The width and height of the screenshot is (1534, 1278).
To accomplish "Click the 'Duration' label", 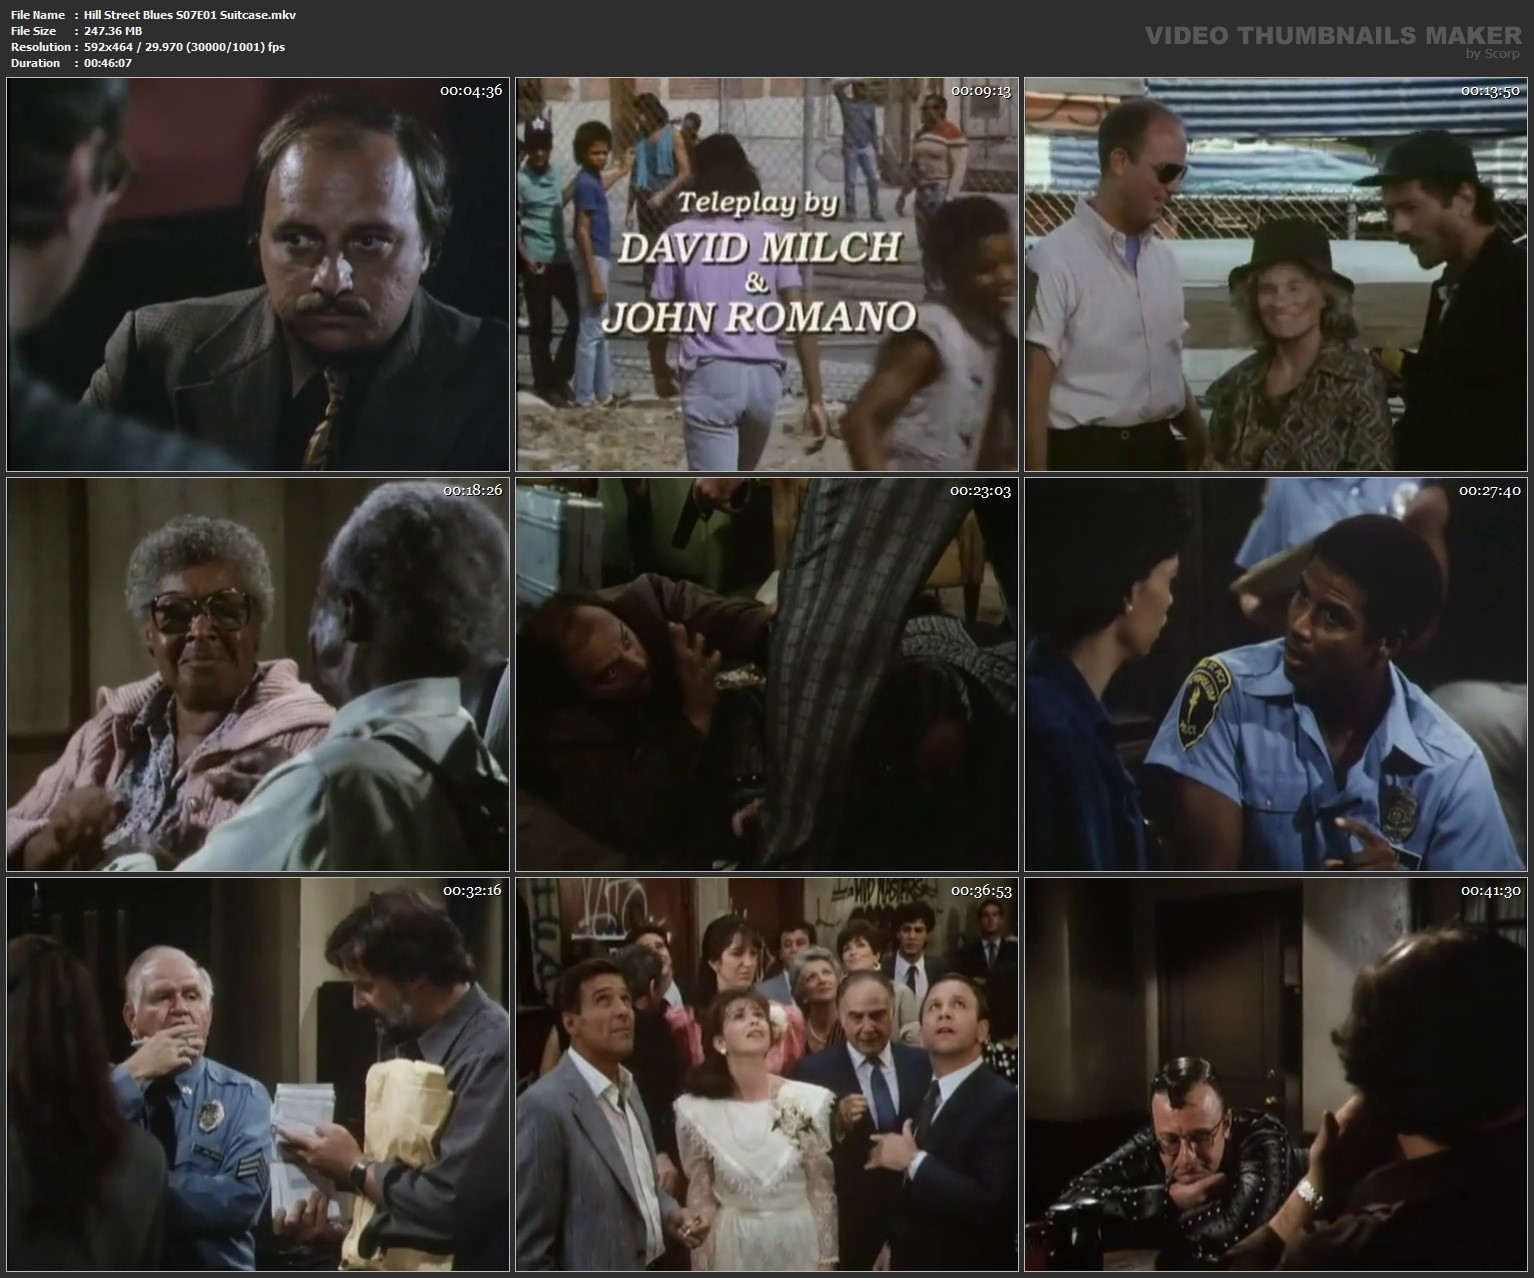I will [x=36, y=63].
